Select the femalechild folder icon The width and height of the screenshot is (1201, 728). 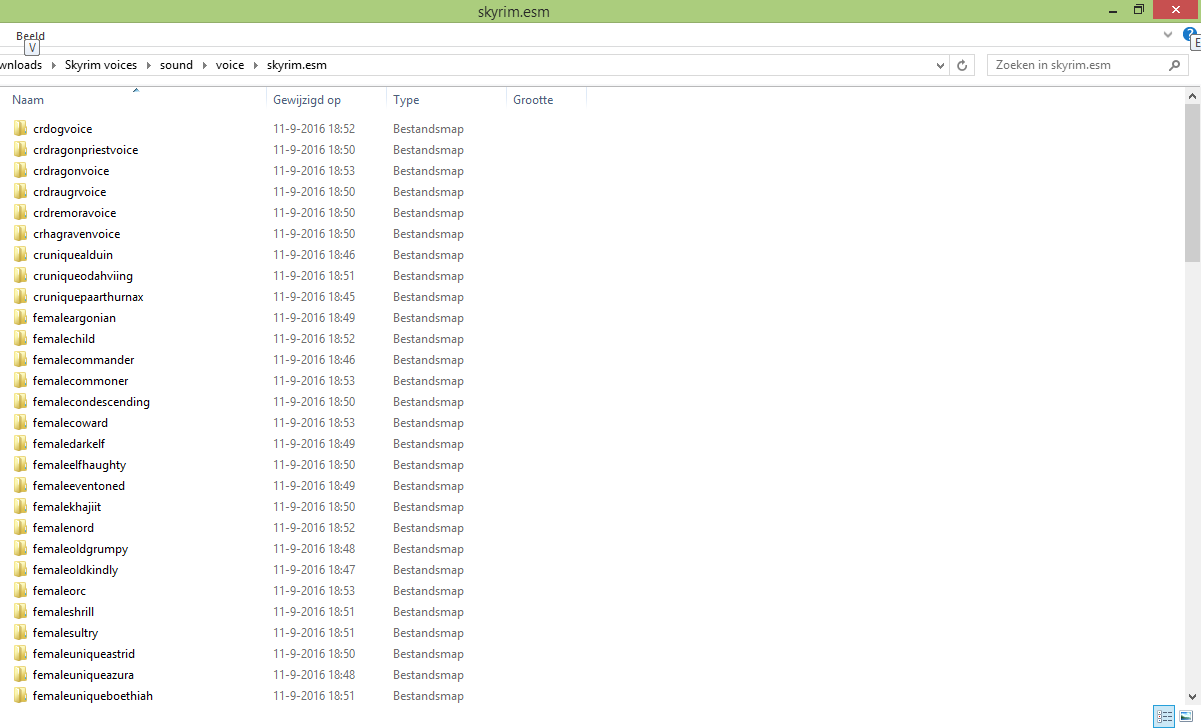coord(20,339)
